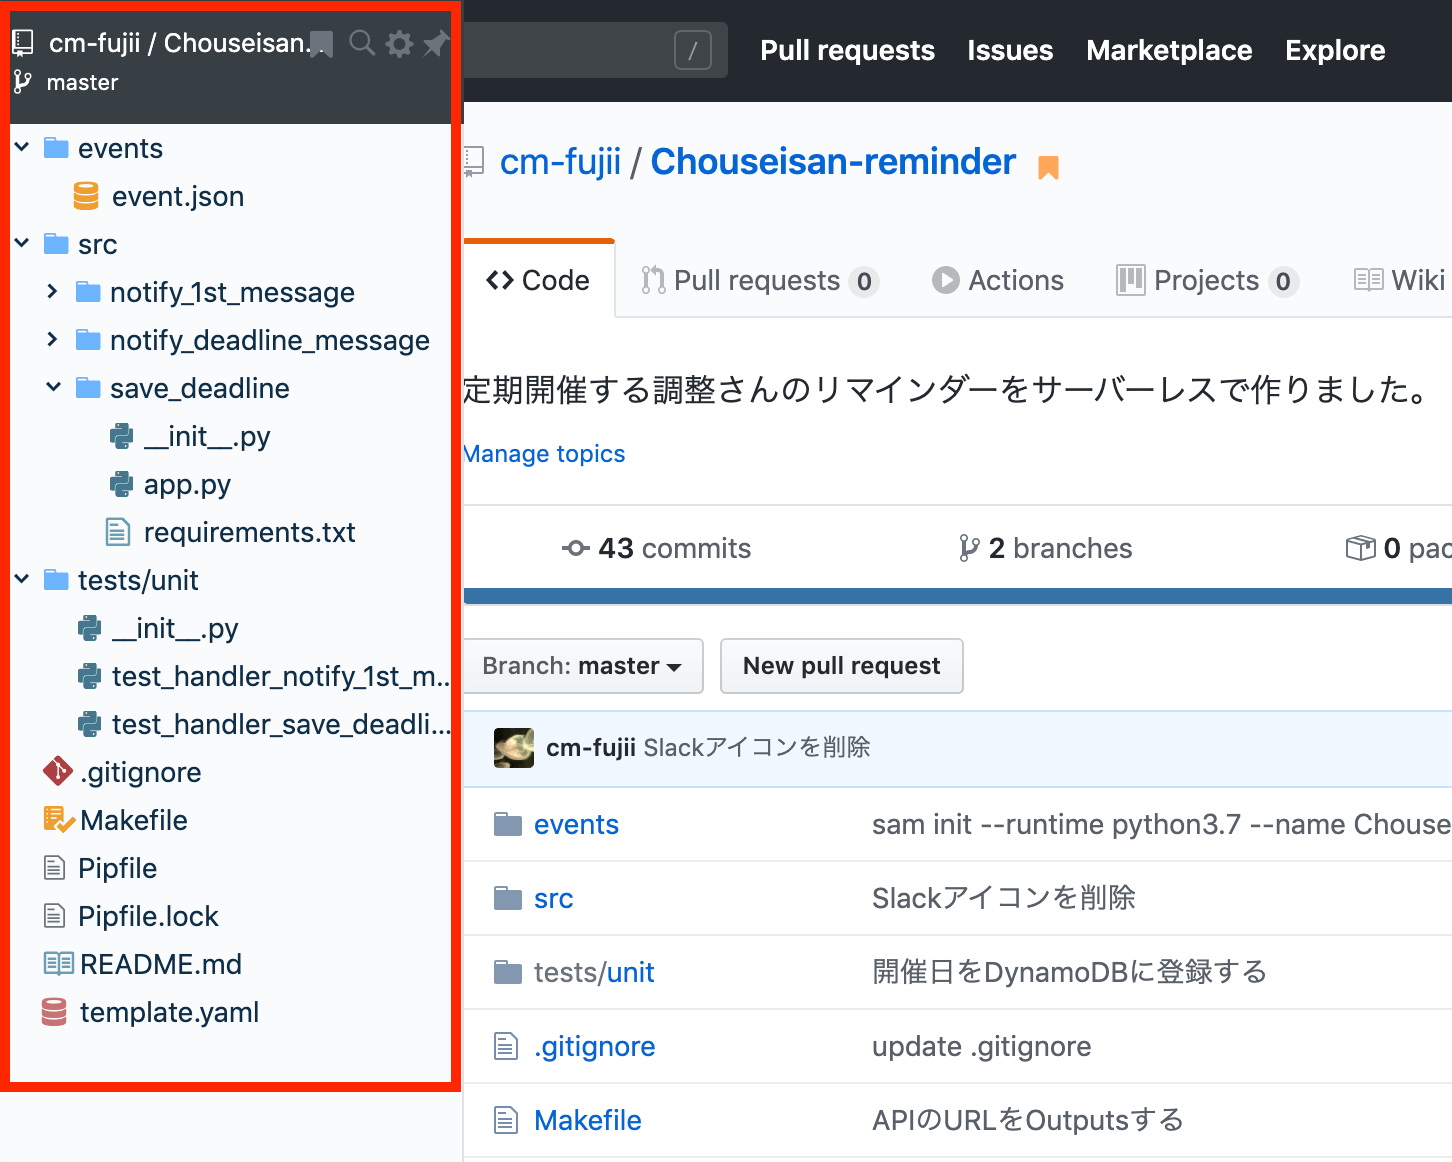Click the database icon beside event.json
This screenshot has width=1452, height=1162.
pos(85,196)
